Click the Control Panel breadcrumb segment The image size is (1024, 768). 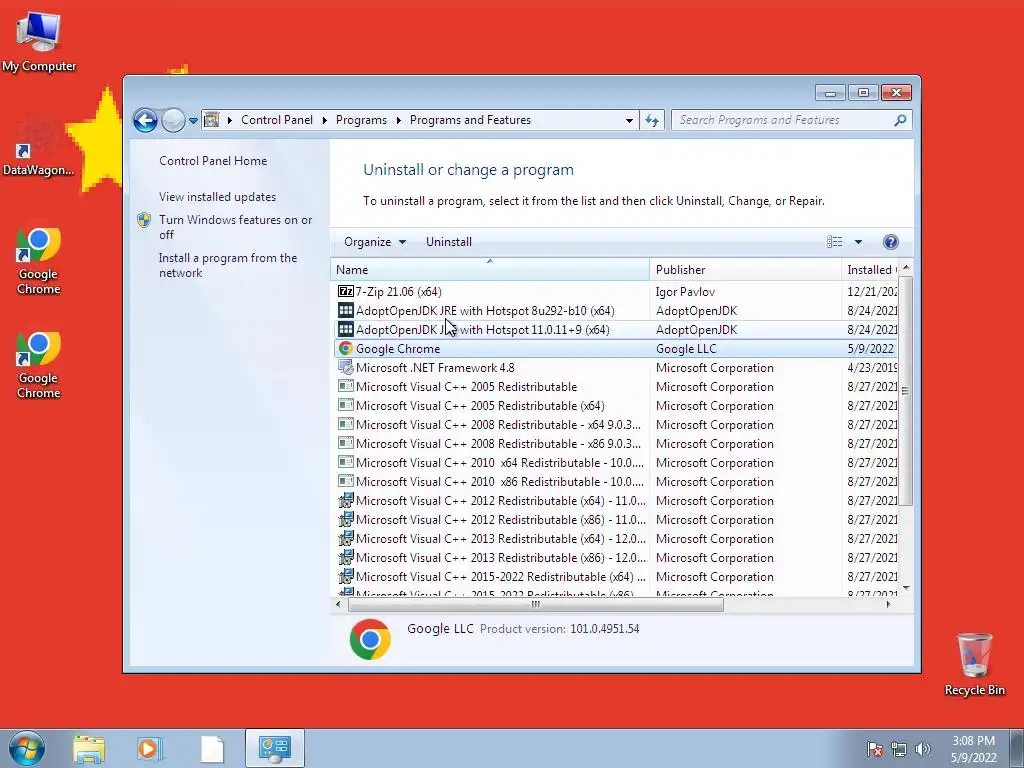pos(277,120)
